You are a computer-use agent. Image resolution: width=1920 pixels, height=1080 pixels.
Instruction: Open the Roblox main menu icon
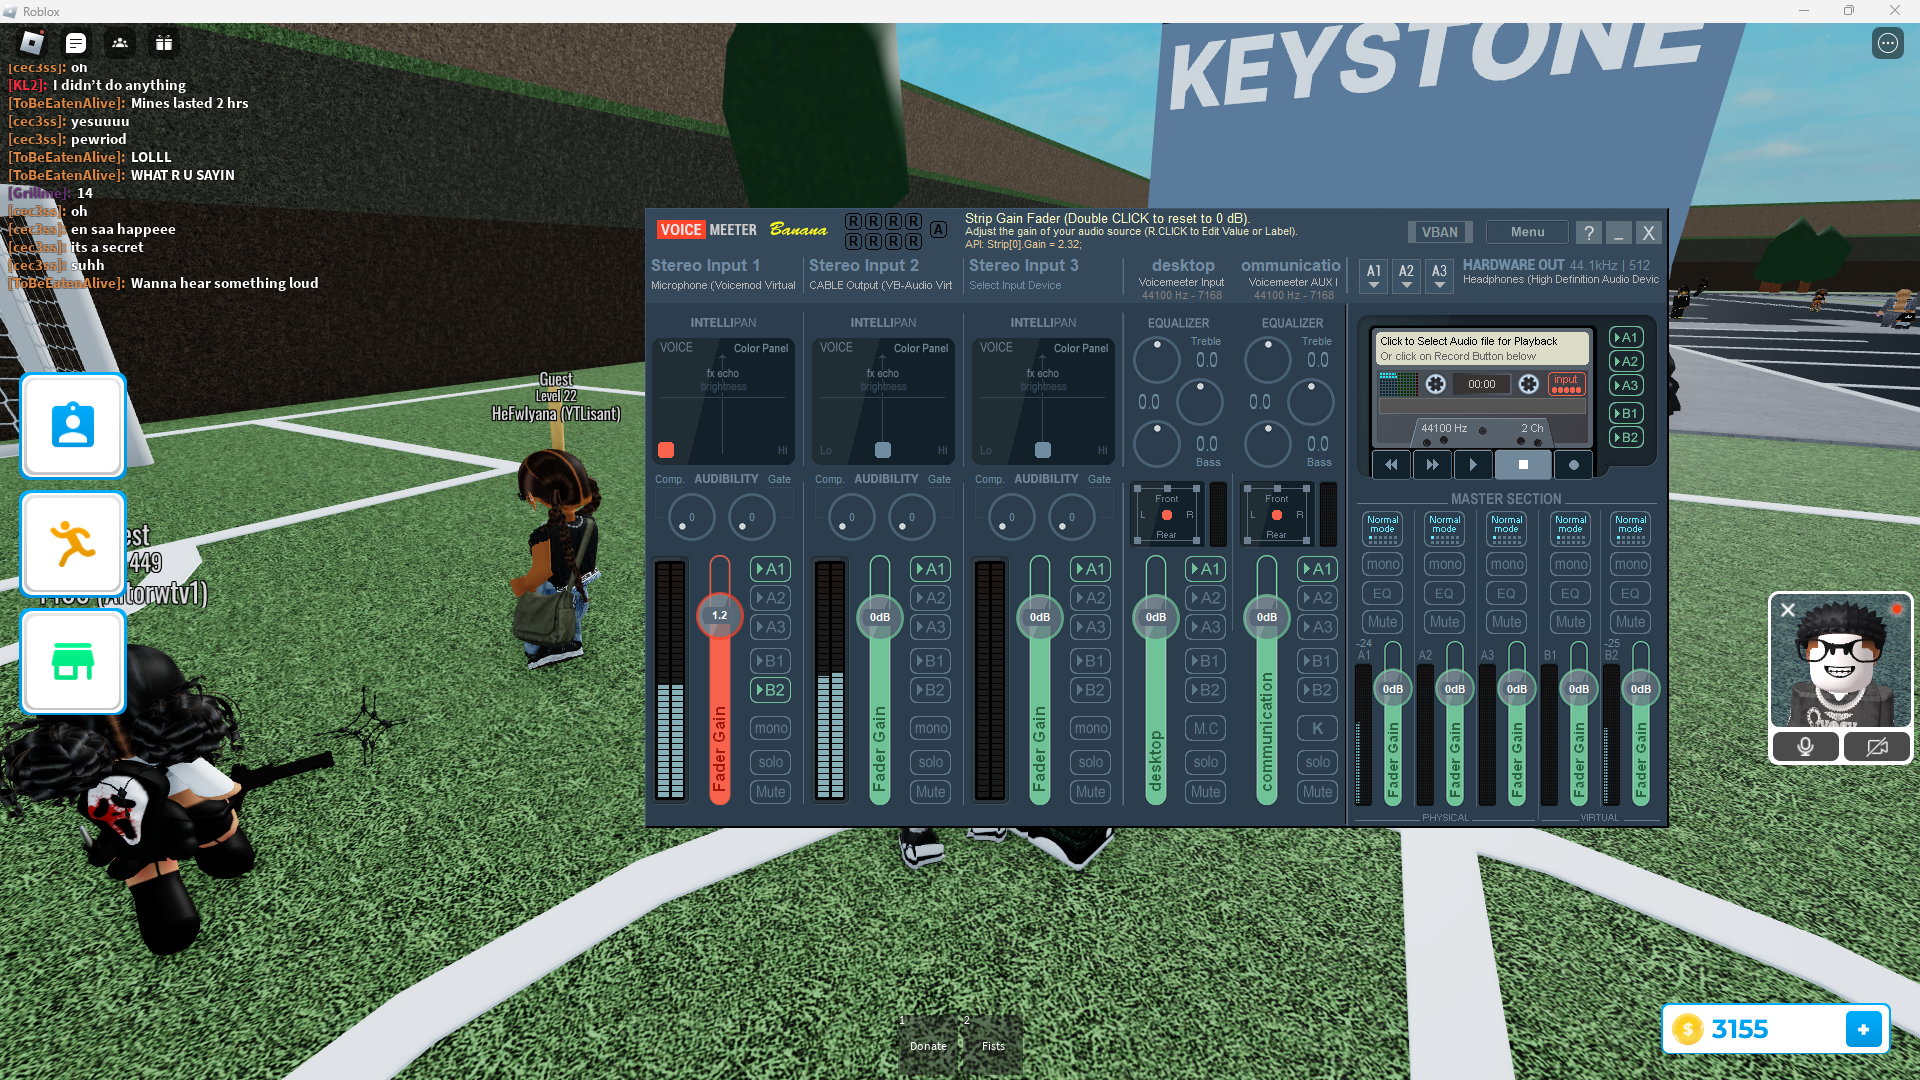pyautogui.click(x=32, y=43)
